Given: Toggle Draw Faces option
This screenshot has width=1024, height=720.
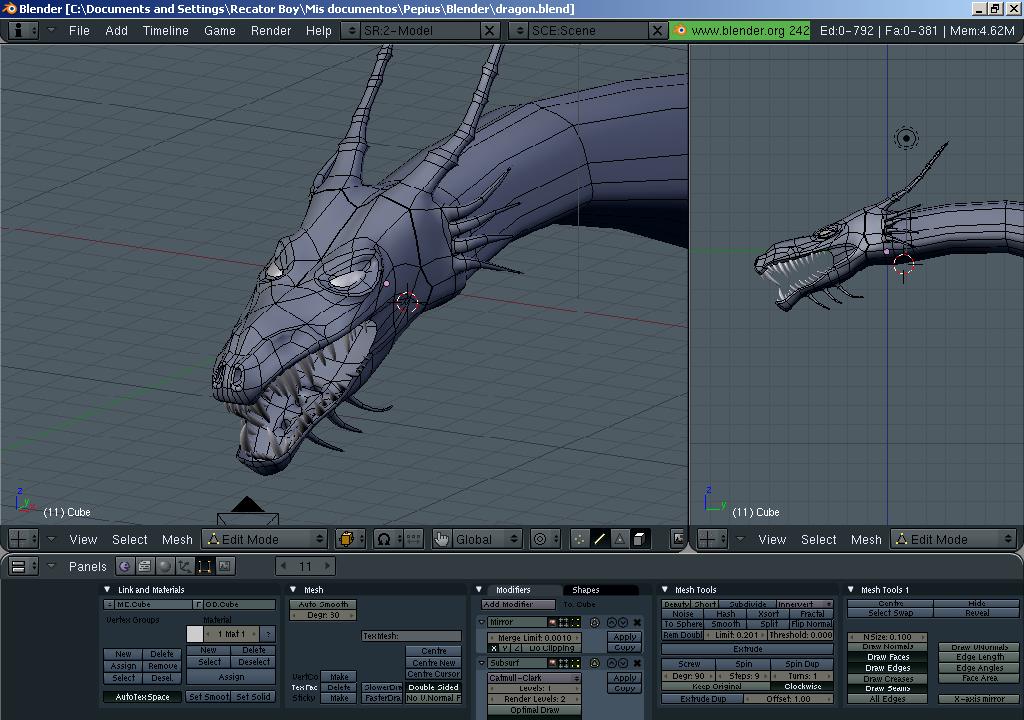Looking at the screenshot, I should tap(887, 657).
